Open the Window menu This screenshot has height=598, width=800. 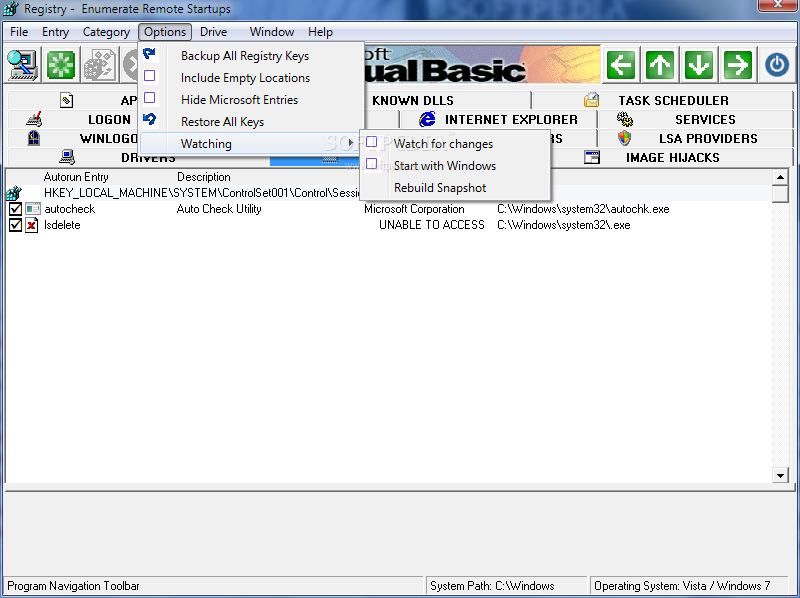[x=271, y=32]
